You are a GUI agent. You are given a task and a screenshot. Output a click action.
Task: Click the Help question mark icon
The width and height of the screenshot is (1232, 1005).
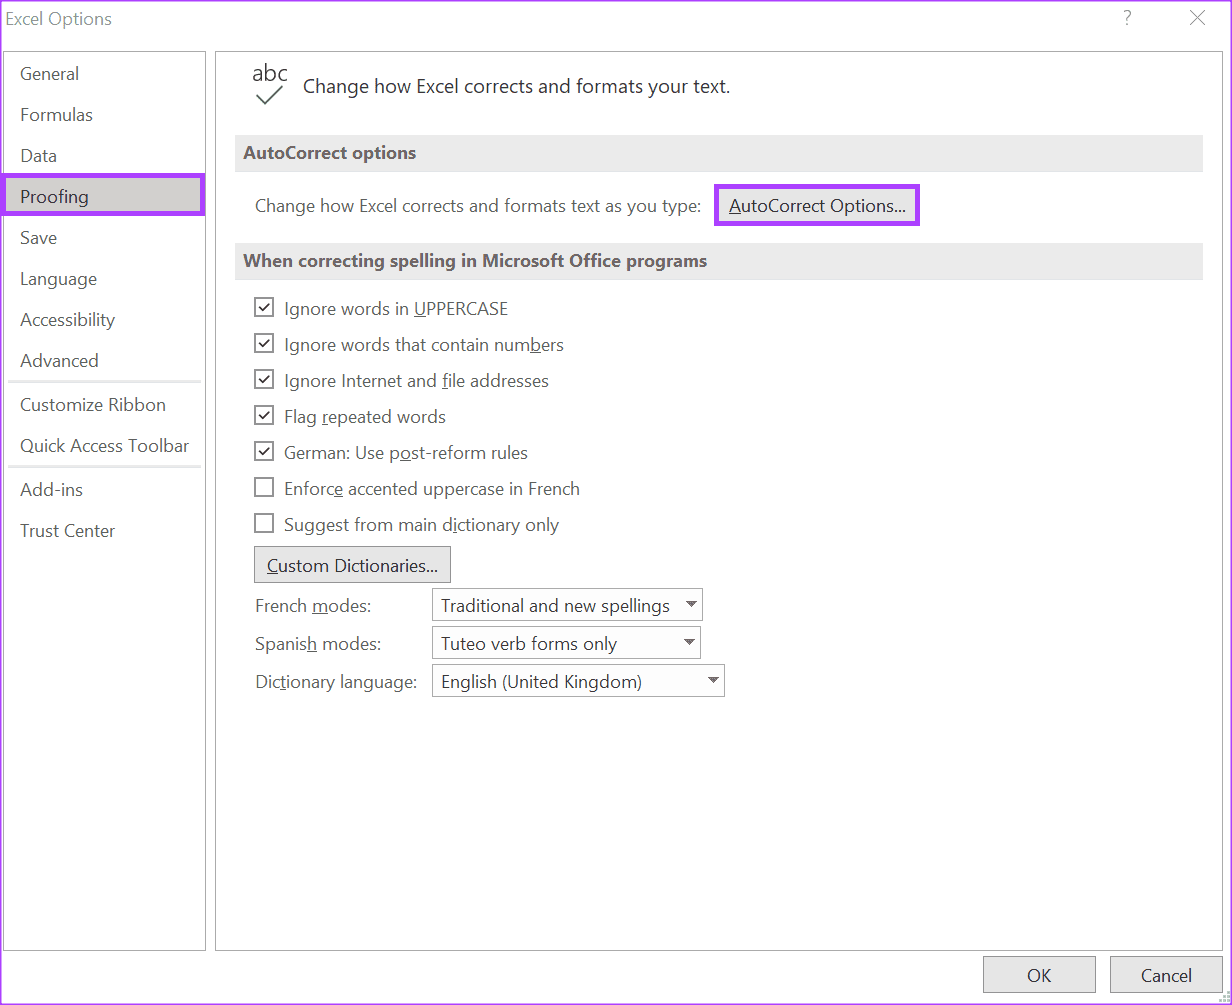point(1127,18)
